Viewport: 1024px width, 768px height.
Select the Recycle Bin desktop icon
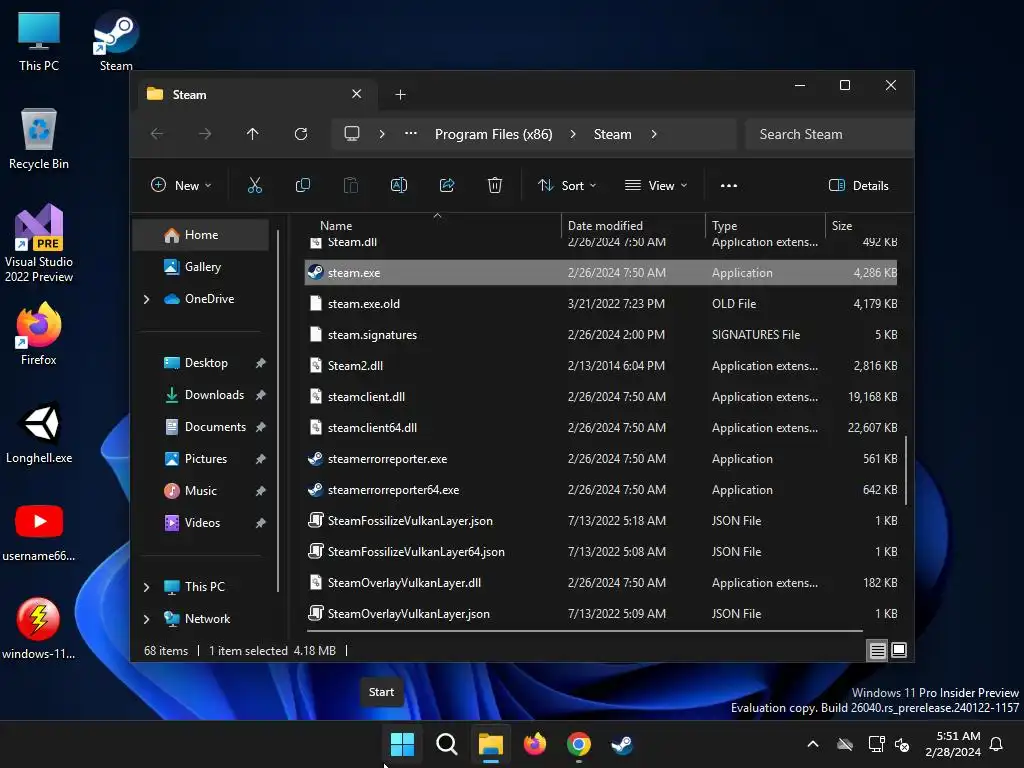pyautogui.click(x=39, y=139)
